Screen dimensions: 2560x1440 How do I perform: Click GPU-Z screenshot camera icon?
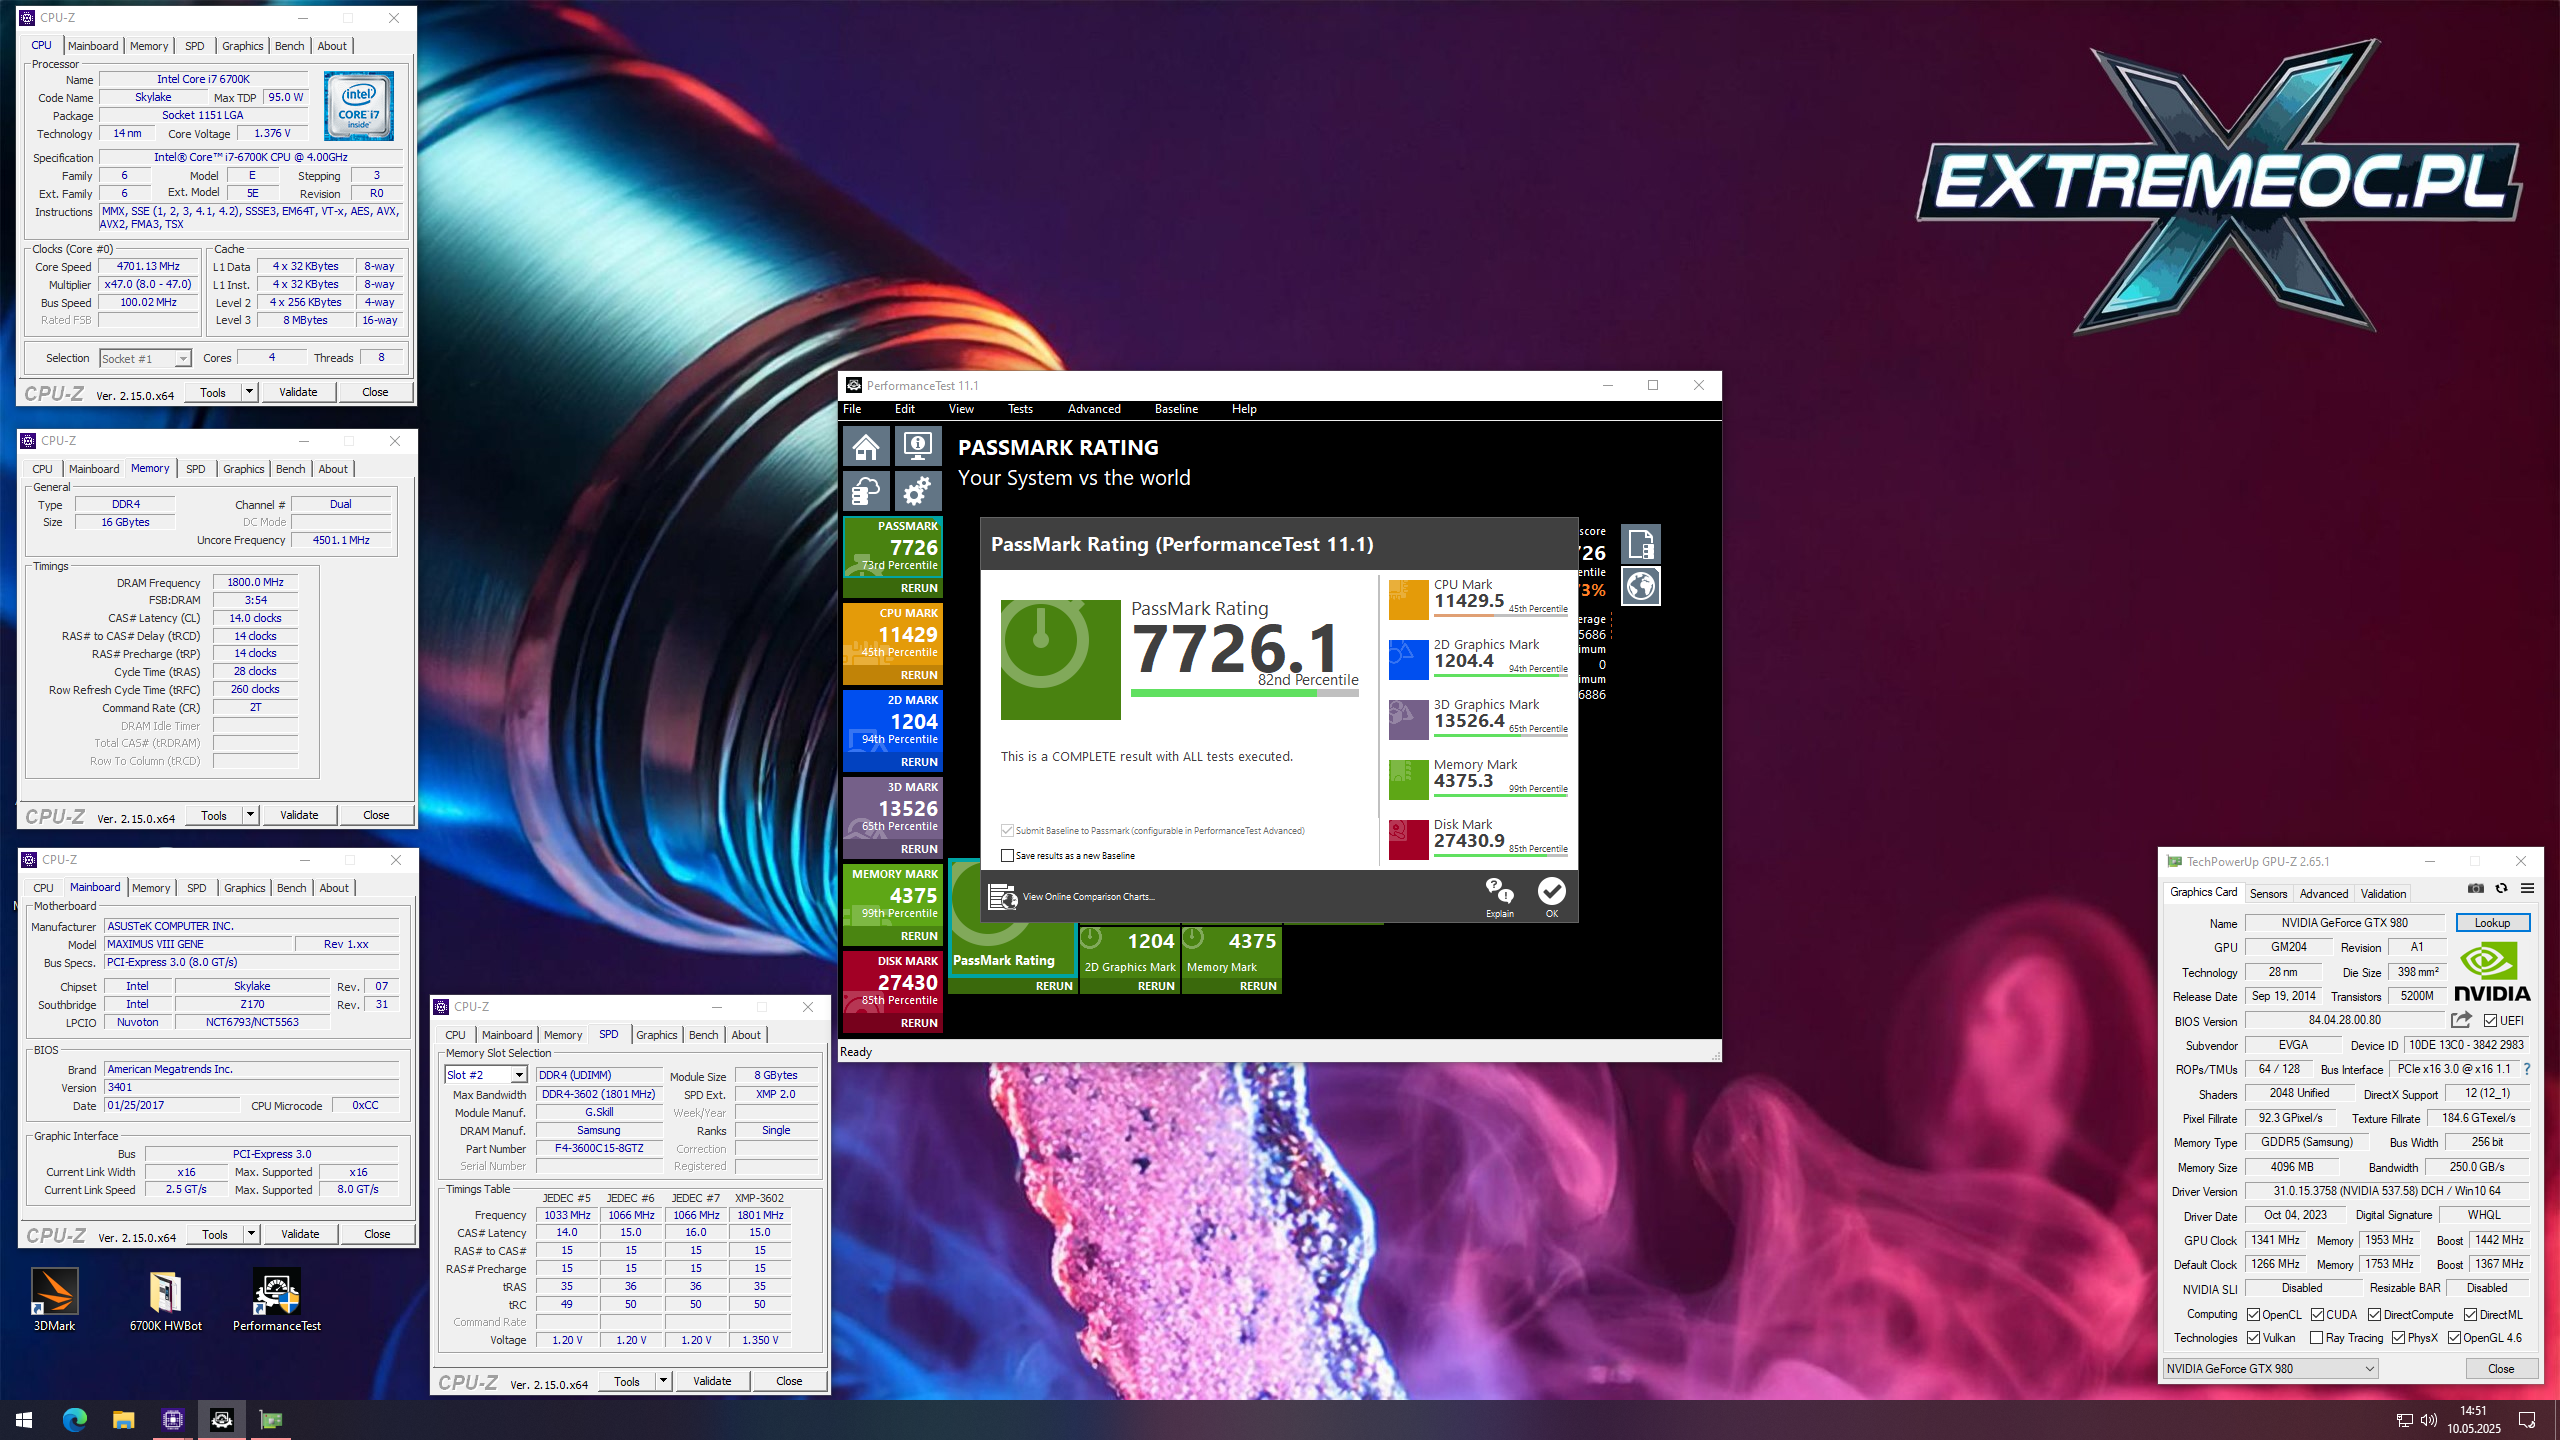[2475, 888]
